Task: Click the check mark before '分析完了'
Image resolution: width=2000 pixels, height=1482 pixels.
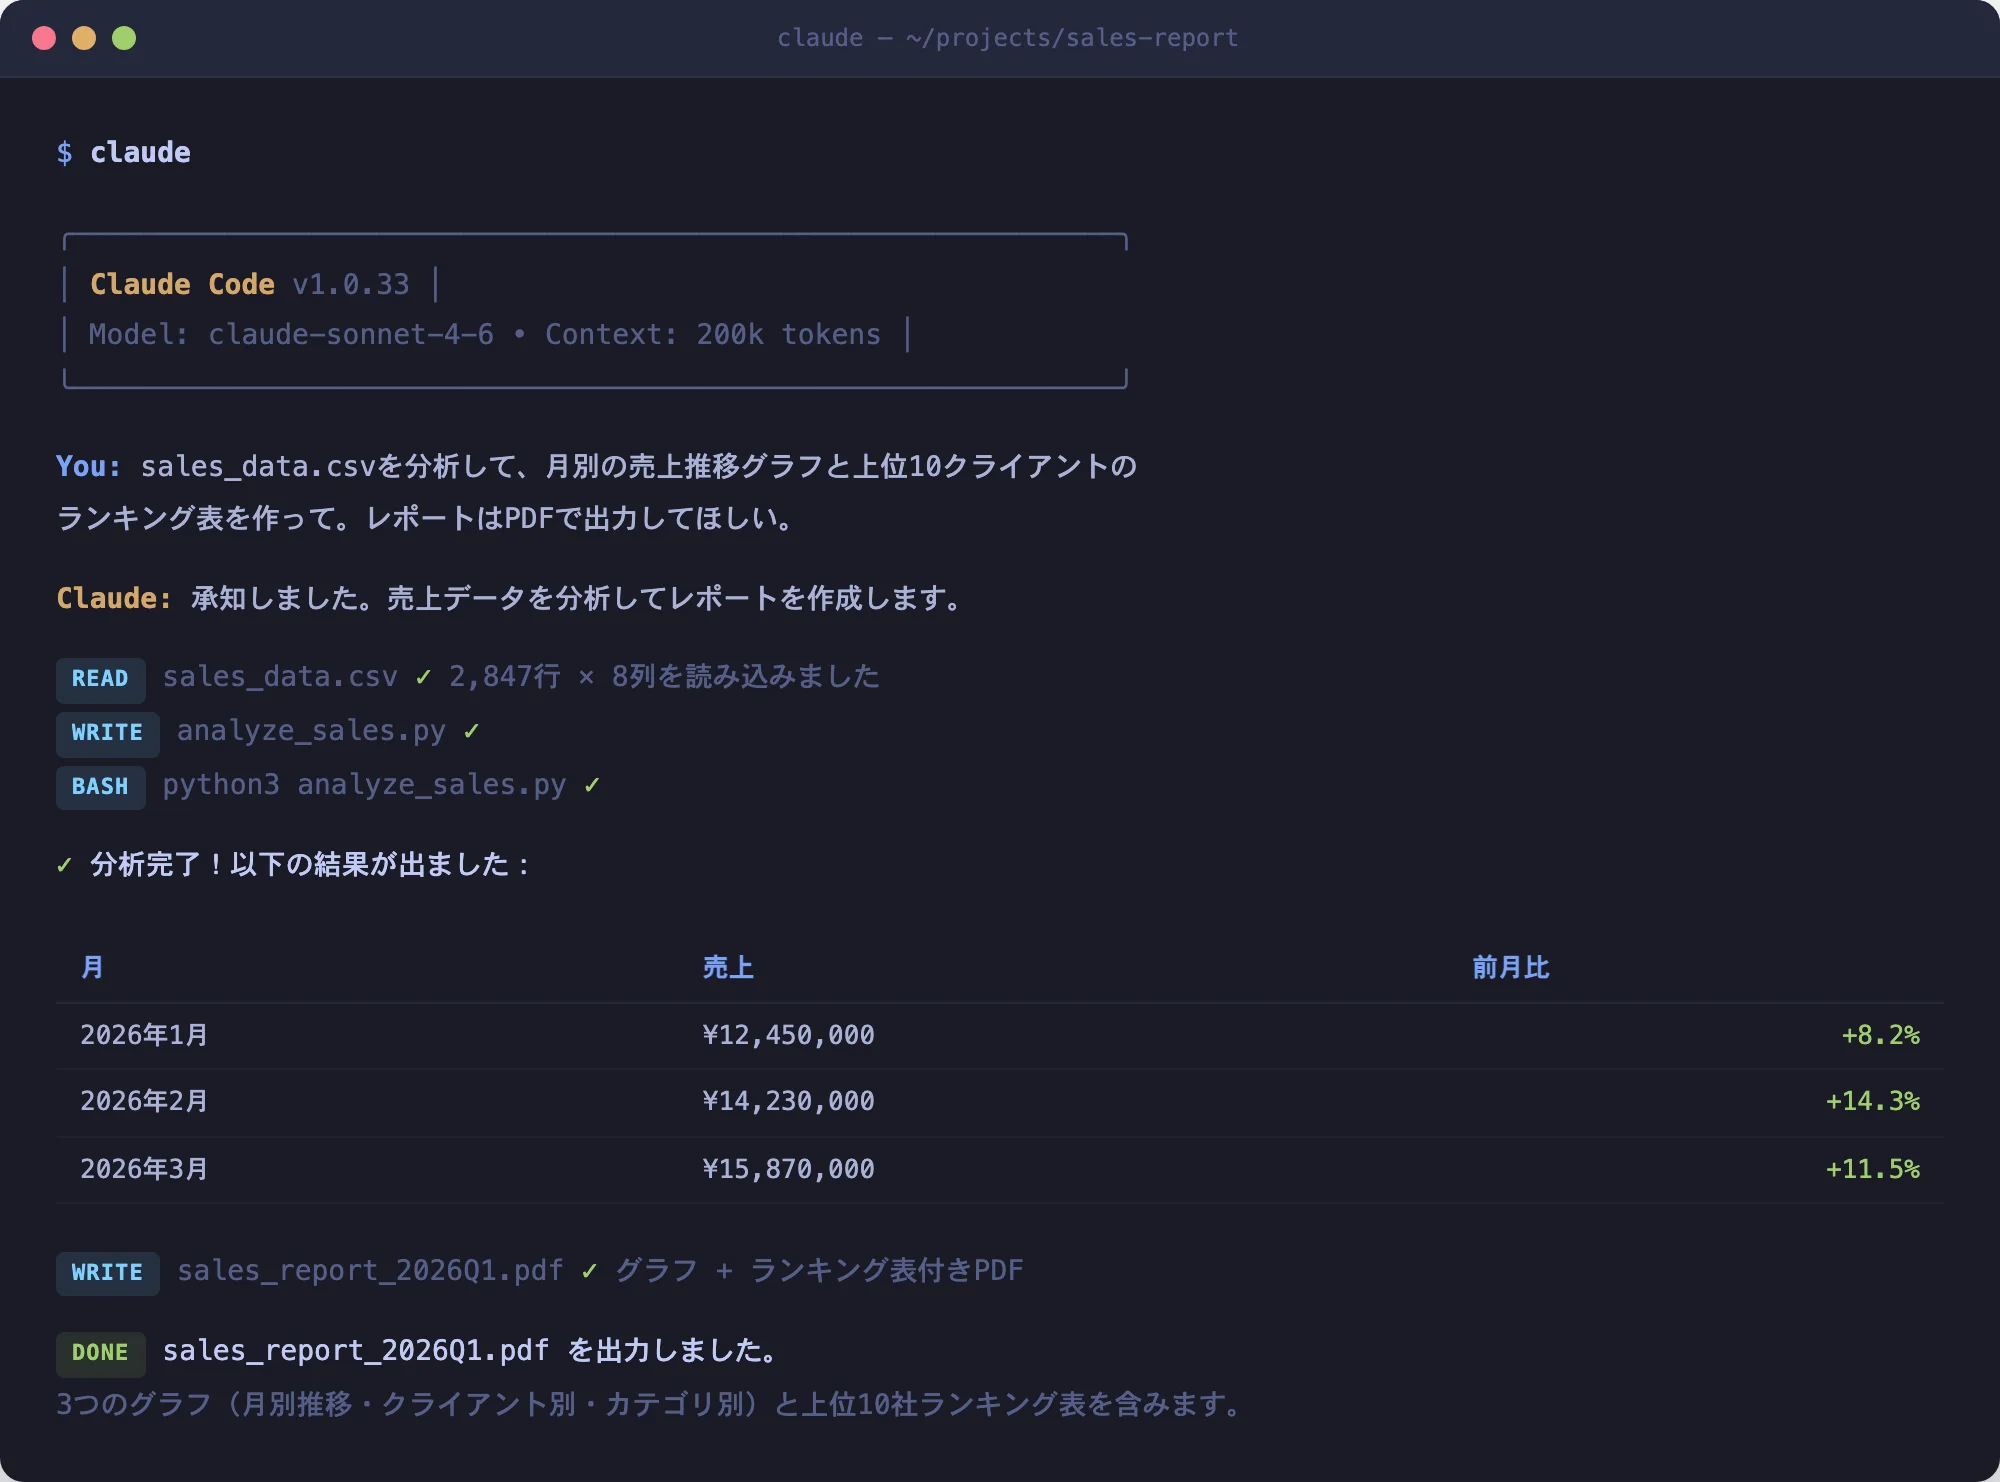Action: click(64, 865)
